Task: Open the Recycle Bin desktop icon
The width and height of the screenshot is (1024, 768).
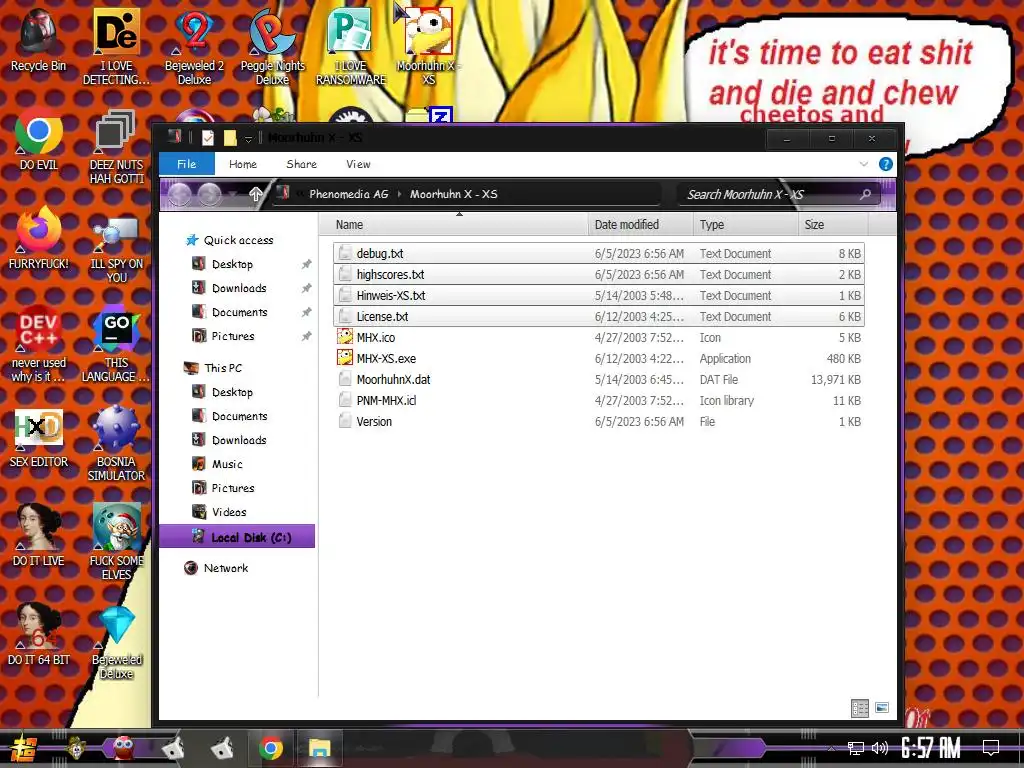Action: click(38, 40)
